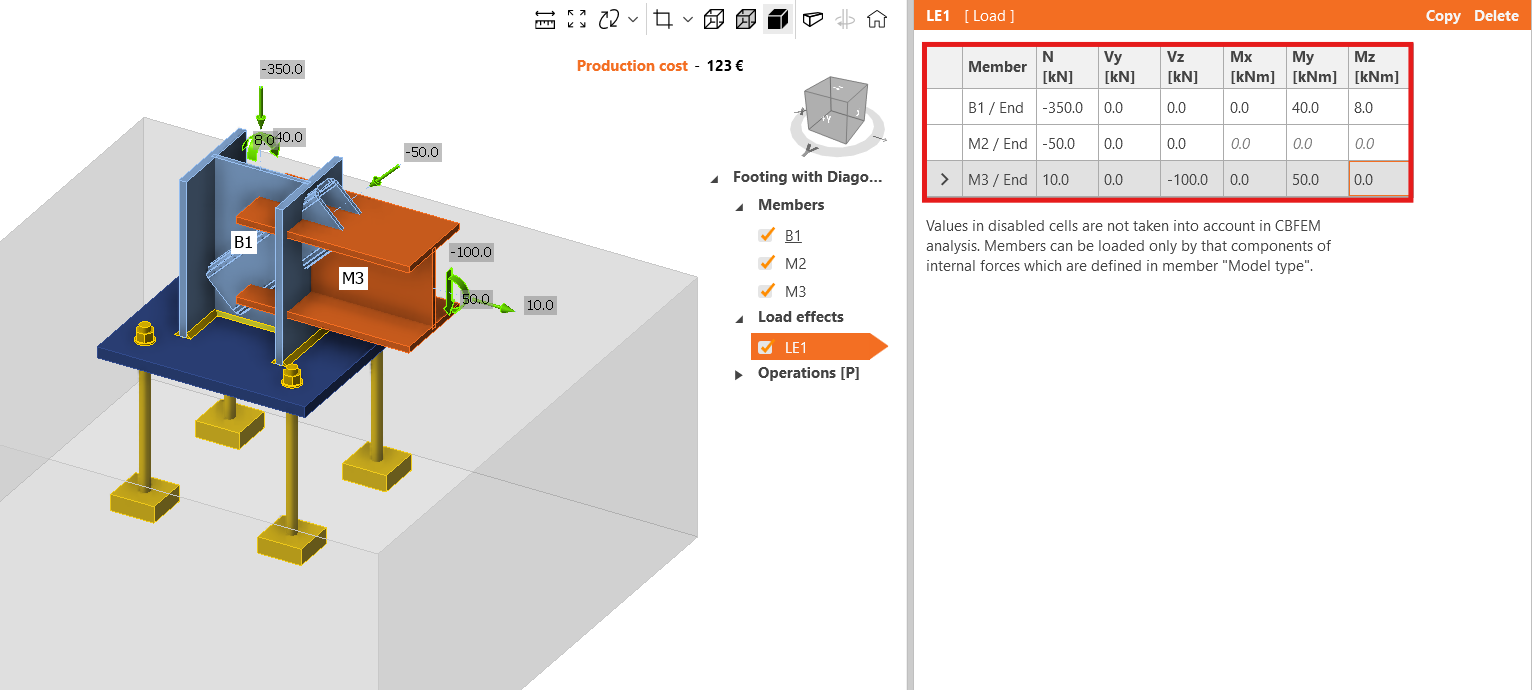Uncheck member M3 checkbox
Image resolution: width=1532 pixels, height=690 pixels.
[767, 291]
